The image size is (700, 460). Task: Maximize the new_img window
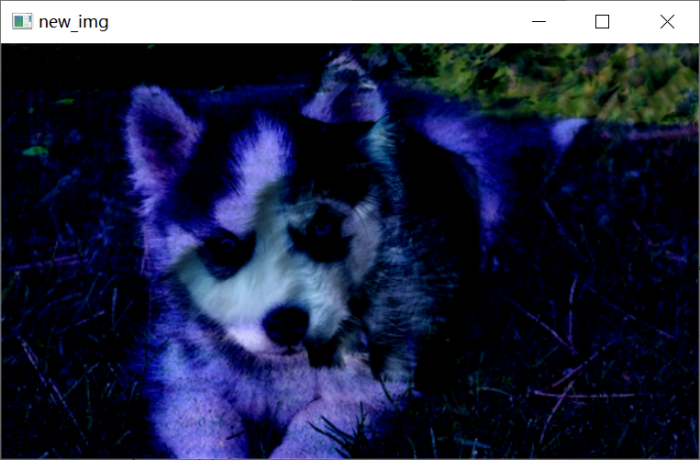pos(602,22)
